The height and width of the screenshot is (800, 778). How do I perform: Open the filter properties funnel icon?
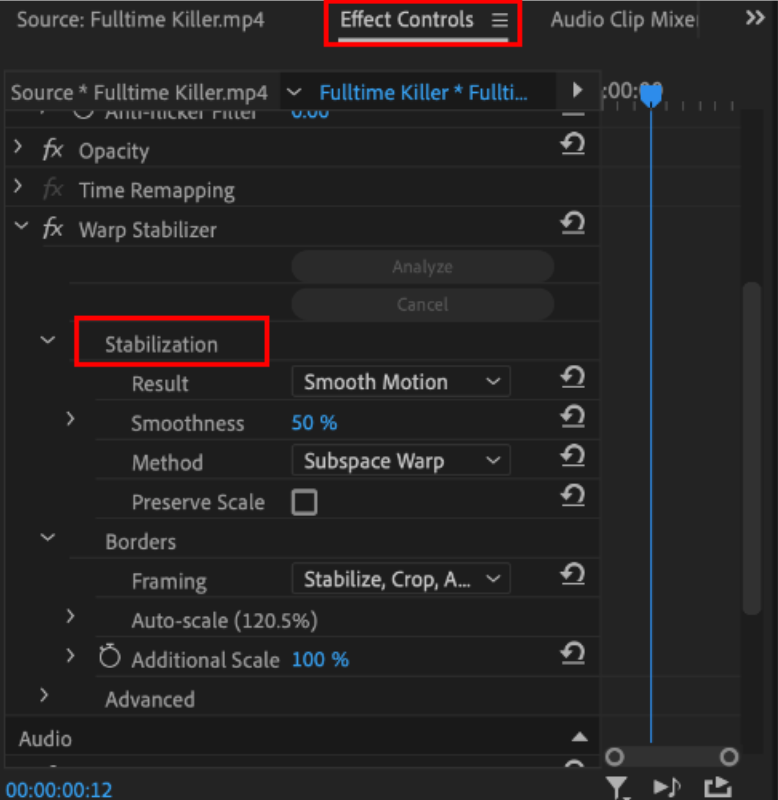pyautogui.click(x=618, y=787)
